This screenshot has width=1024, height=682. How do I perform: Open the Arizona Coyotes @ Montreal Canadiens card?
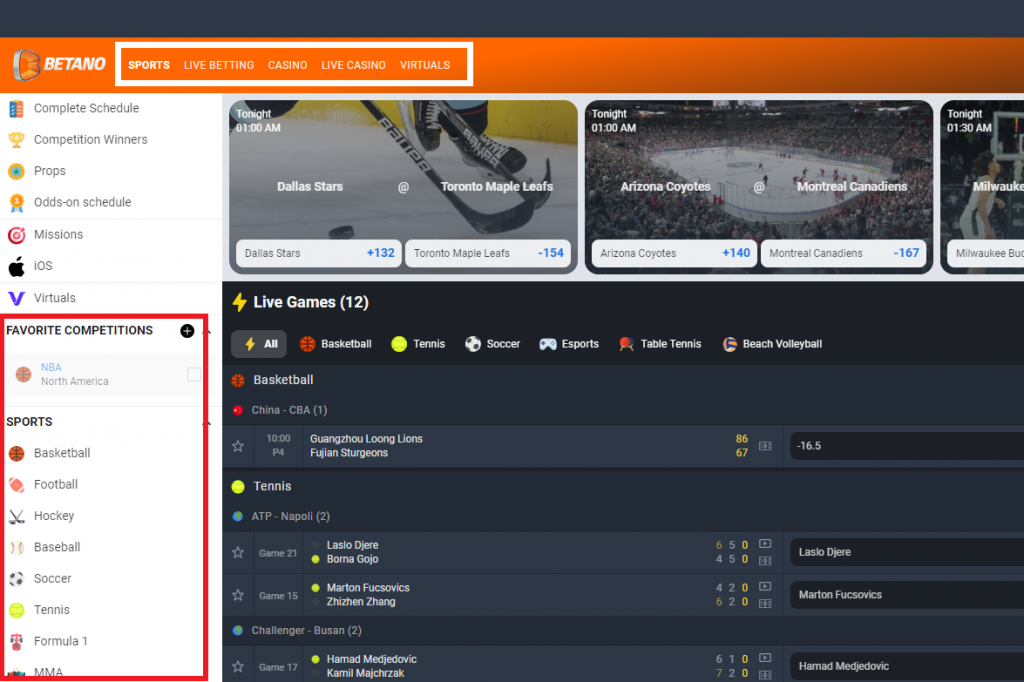coord(759,187)
